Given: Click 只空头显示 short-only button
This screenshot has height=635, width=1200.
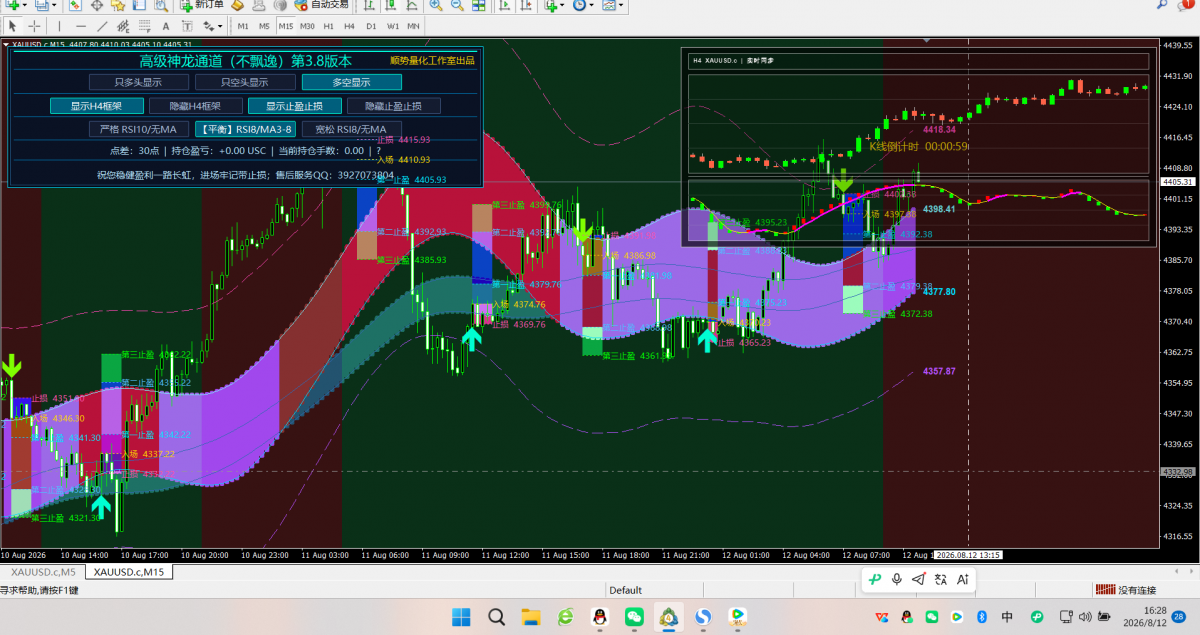Looking at the screenshot, I should 244,82.
